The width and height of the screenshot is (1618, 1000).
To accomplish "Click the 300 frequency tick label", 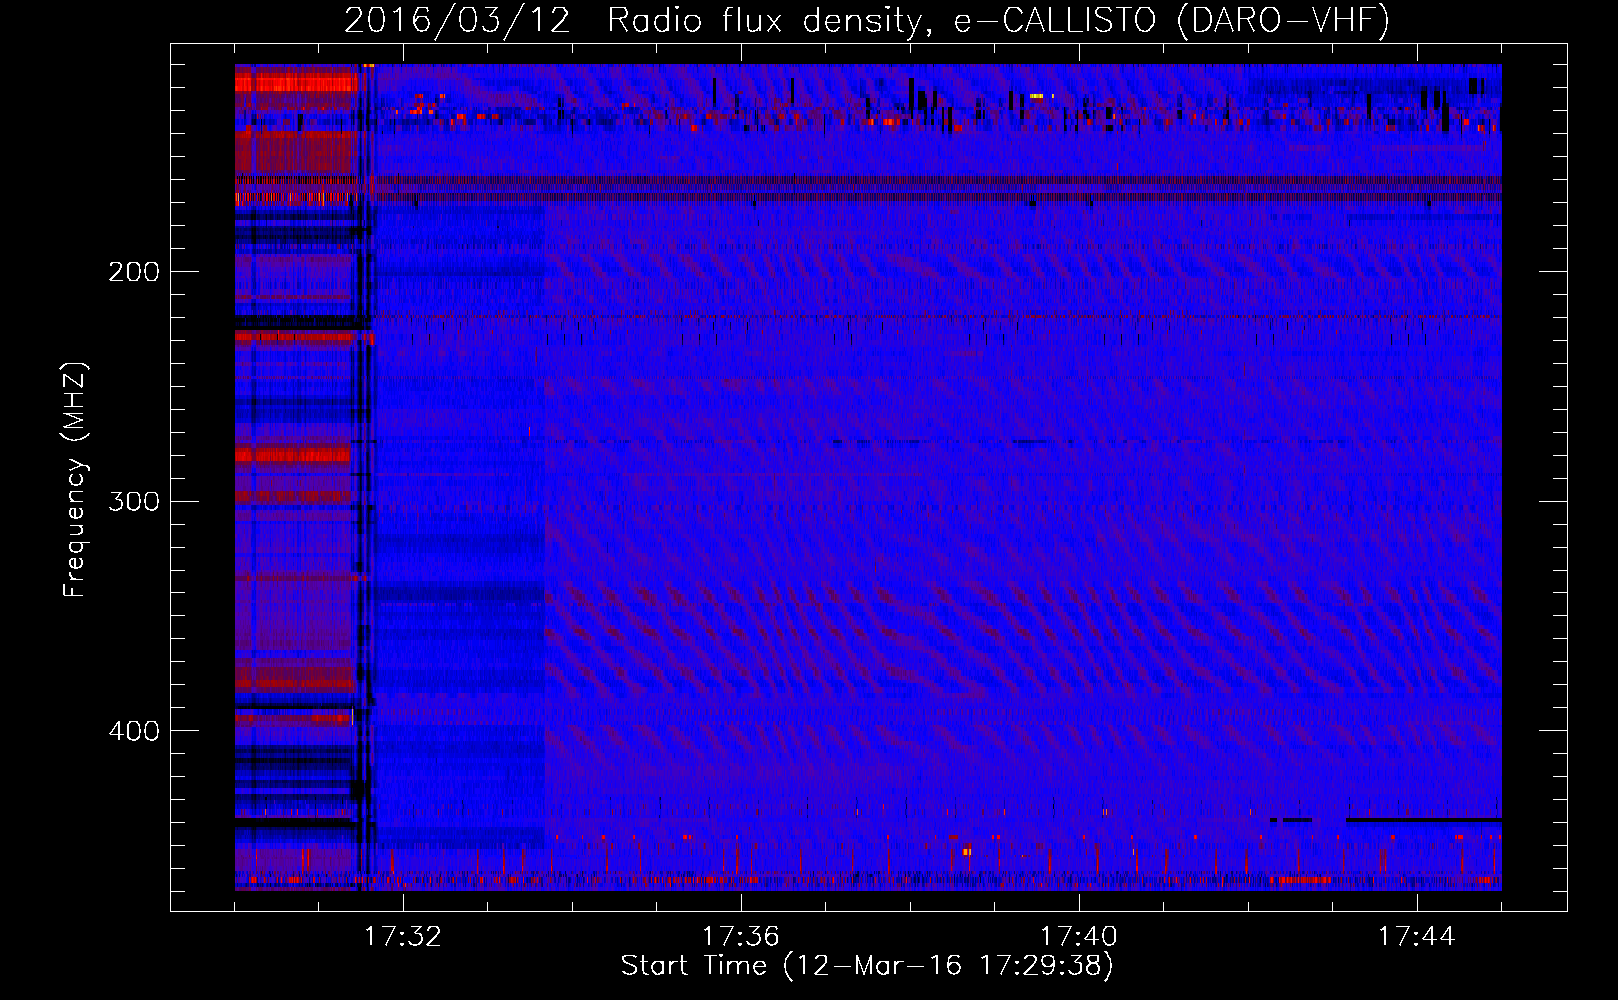I will point(134,501).
